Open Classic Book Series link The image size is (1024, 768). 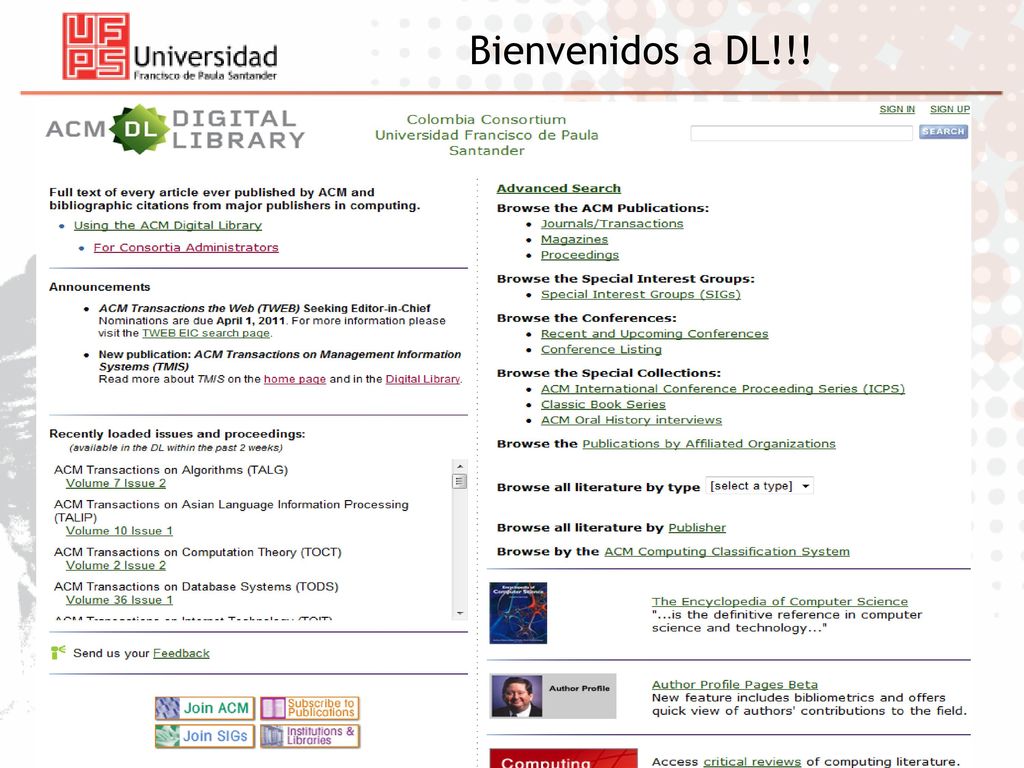603,404
